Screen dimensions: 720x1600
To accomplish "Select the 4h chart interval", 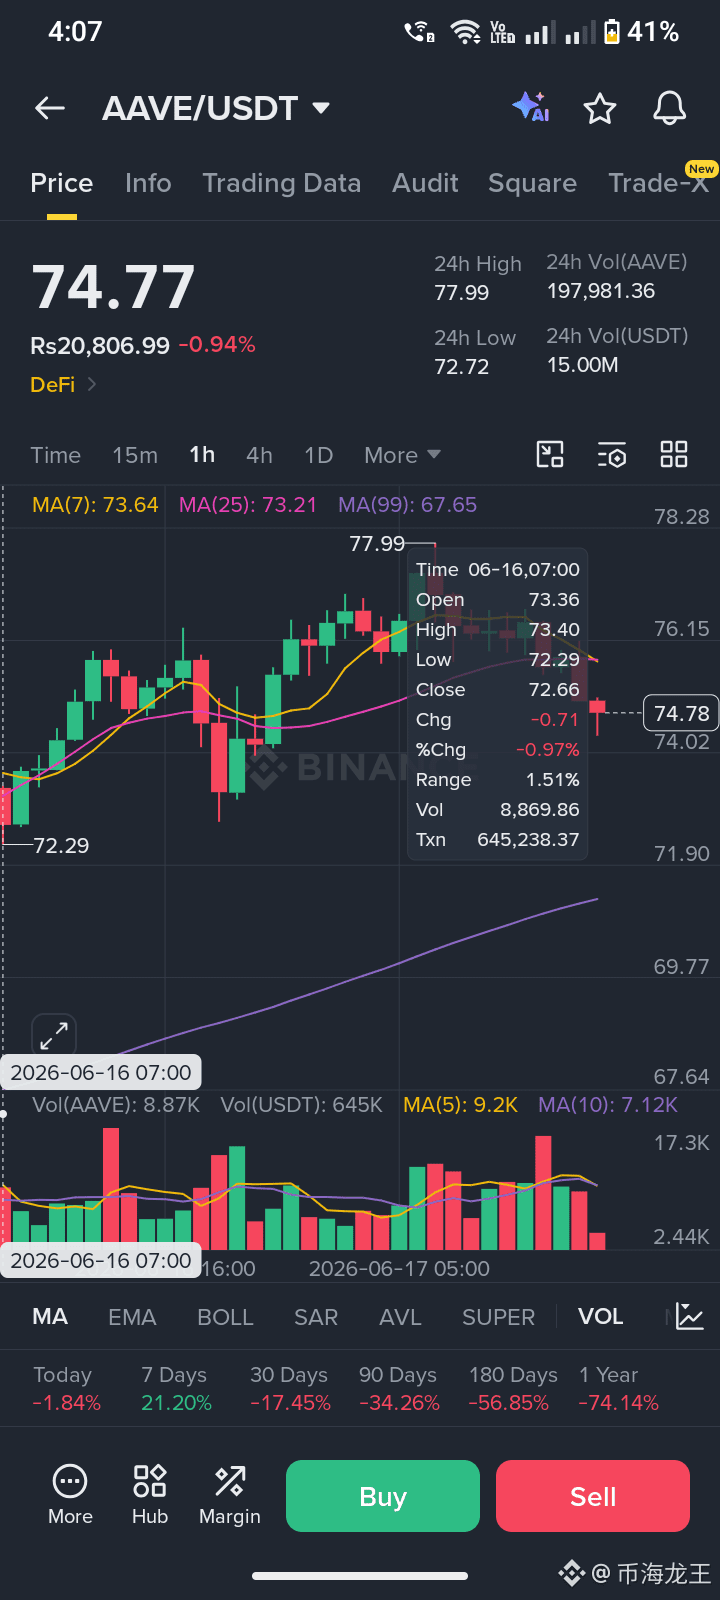I will [259, 455].
